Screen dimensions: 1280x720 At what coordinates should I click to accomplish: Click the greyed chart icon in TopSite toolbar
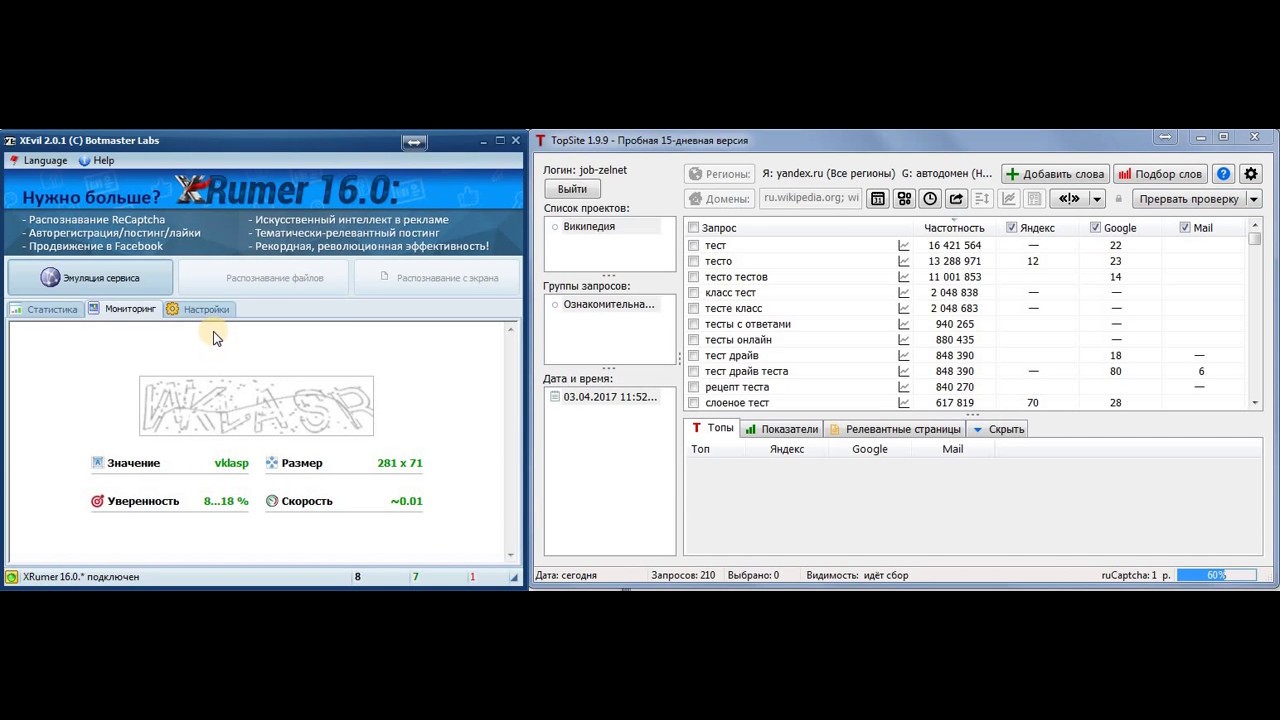pos(1009,199)
